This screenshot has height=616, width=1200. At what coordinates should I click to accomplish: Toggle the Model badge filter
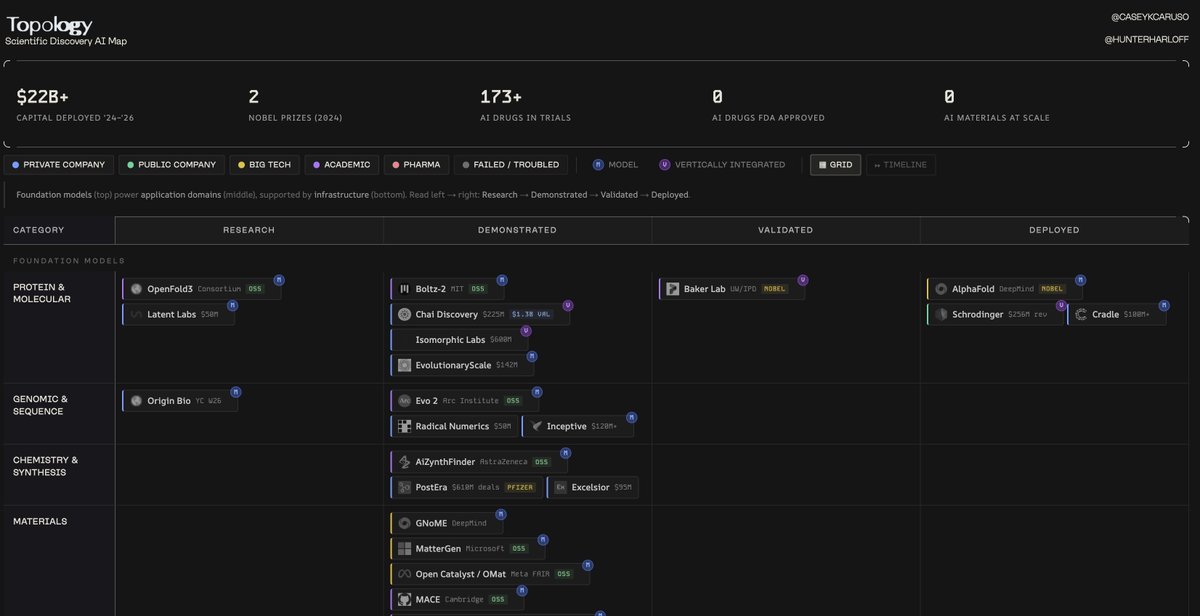pyautogui.click(x=615, y=165)
